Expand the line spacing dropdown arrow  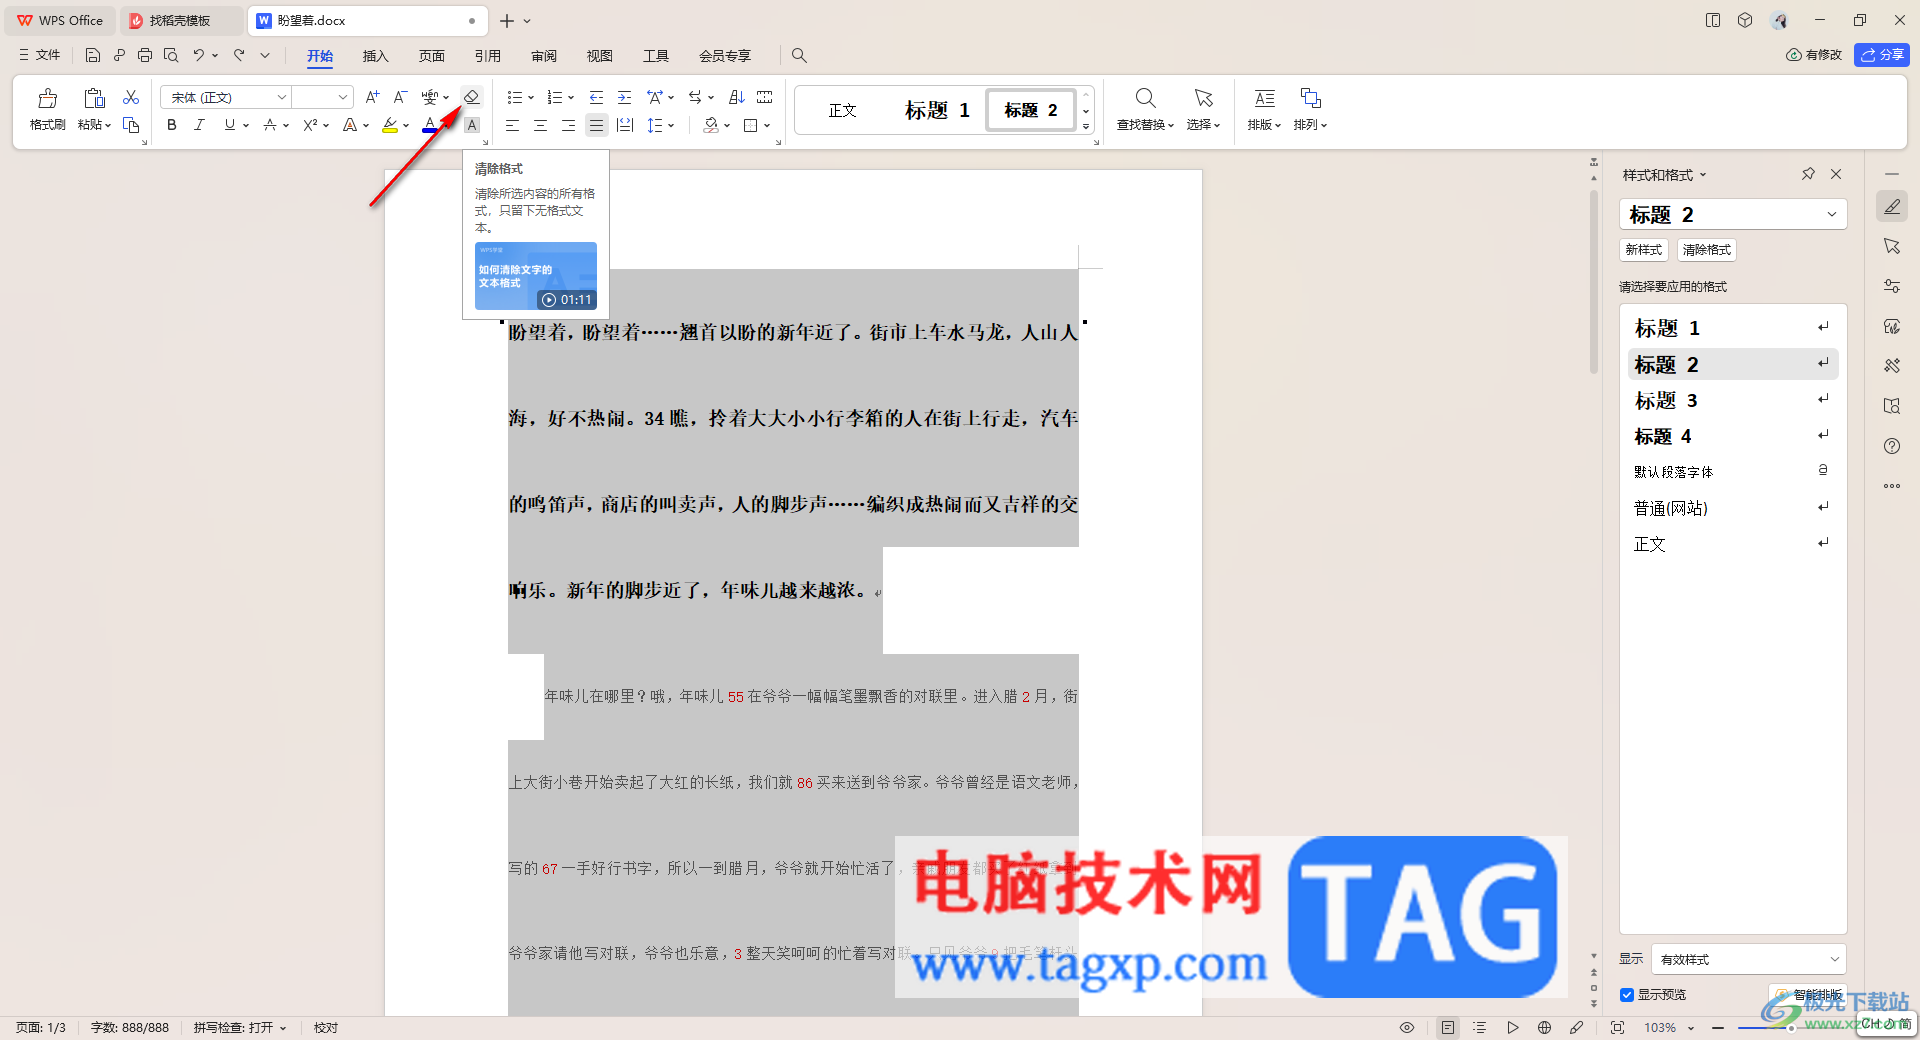[x=671, y=125]
